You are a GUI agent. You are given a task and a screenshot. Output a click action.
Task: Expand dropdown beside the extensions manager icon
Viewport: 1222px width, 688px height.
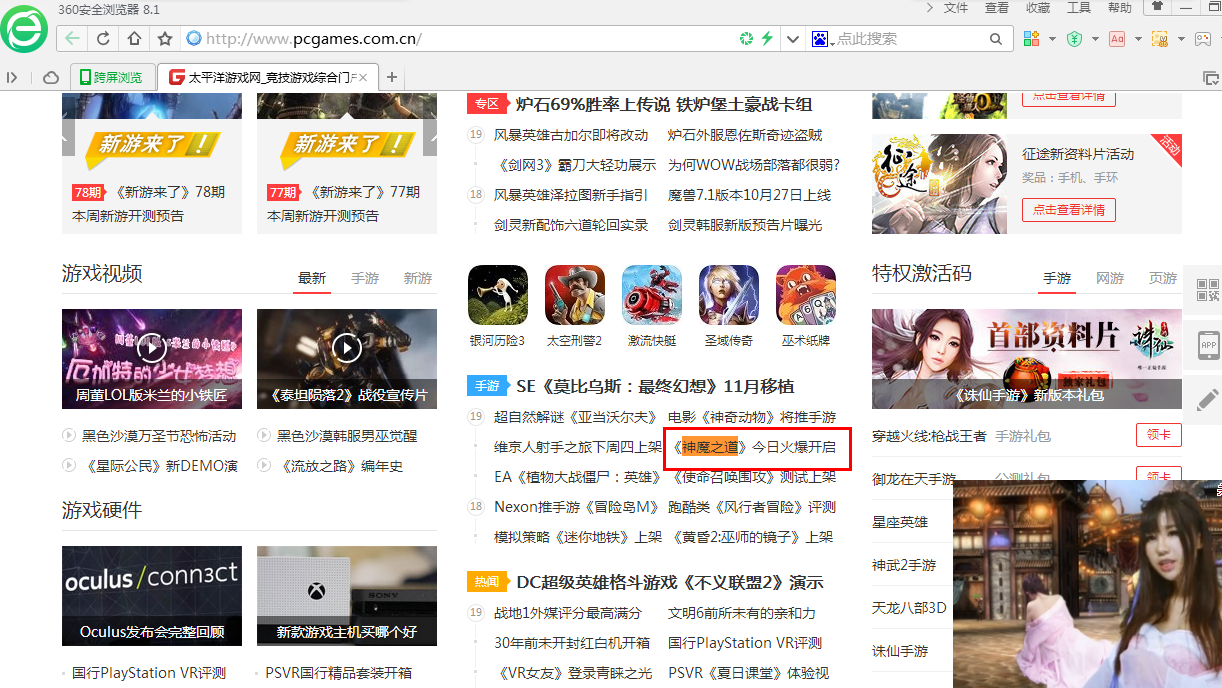pos(1052,39)
